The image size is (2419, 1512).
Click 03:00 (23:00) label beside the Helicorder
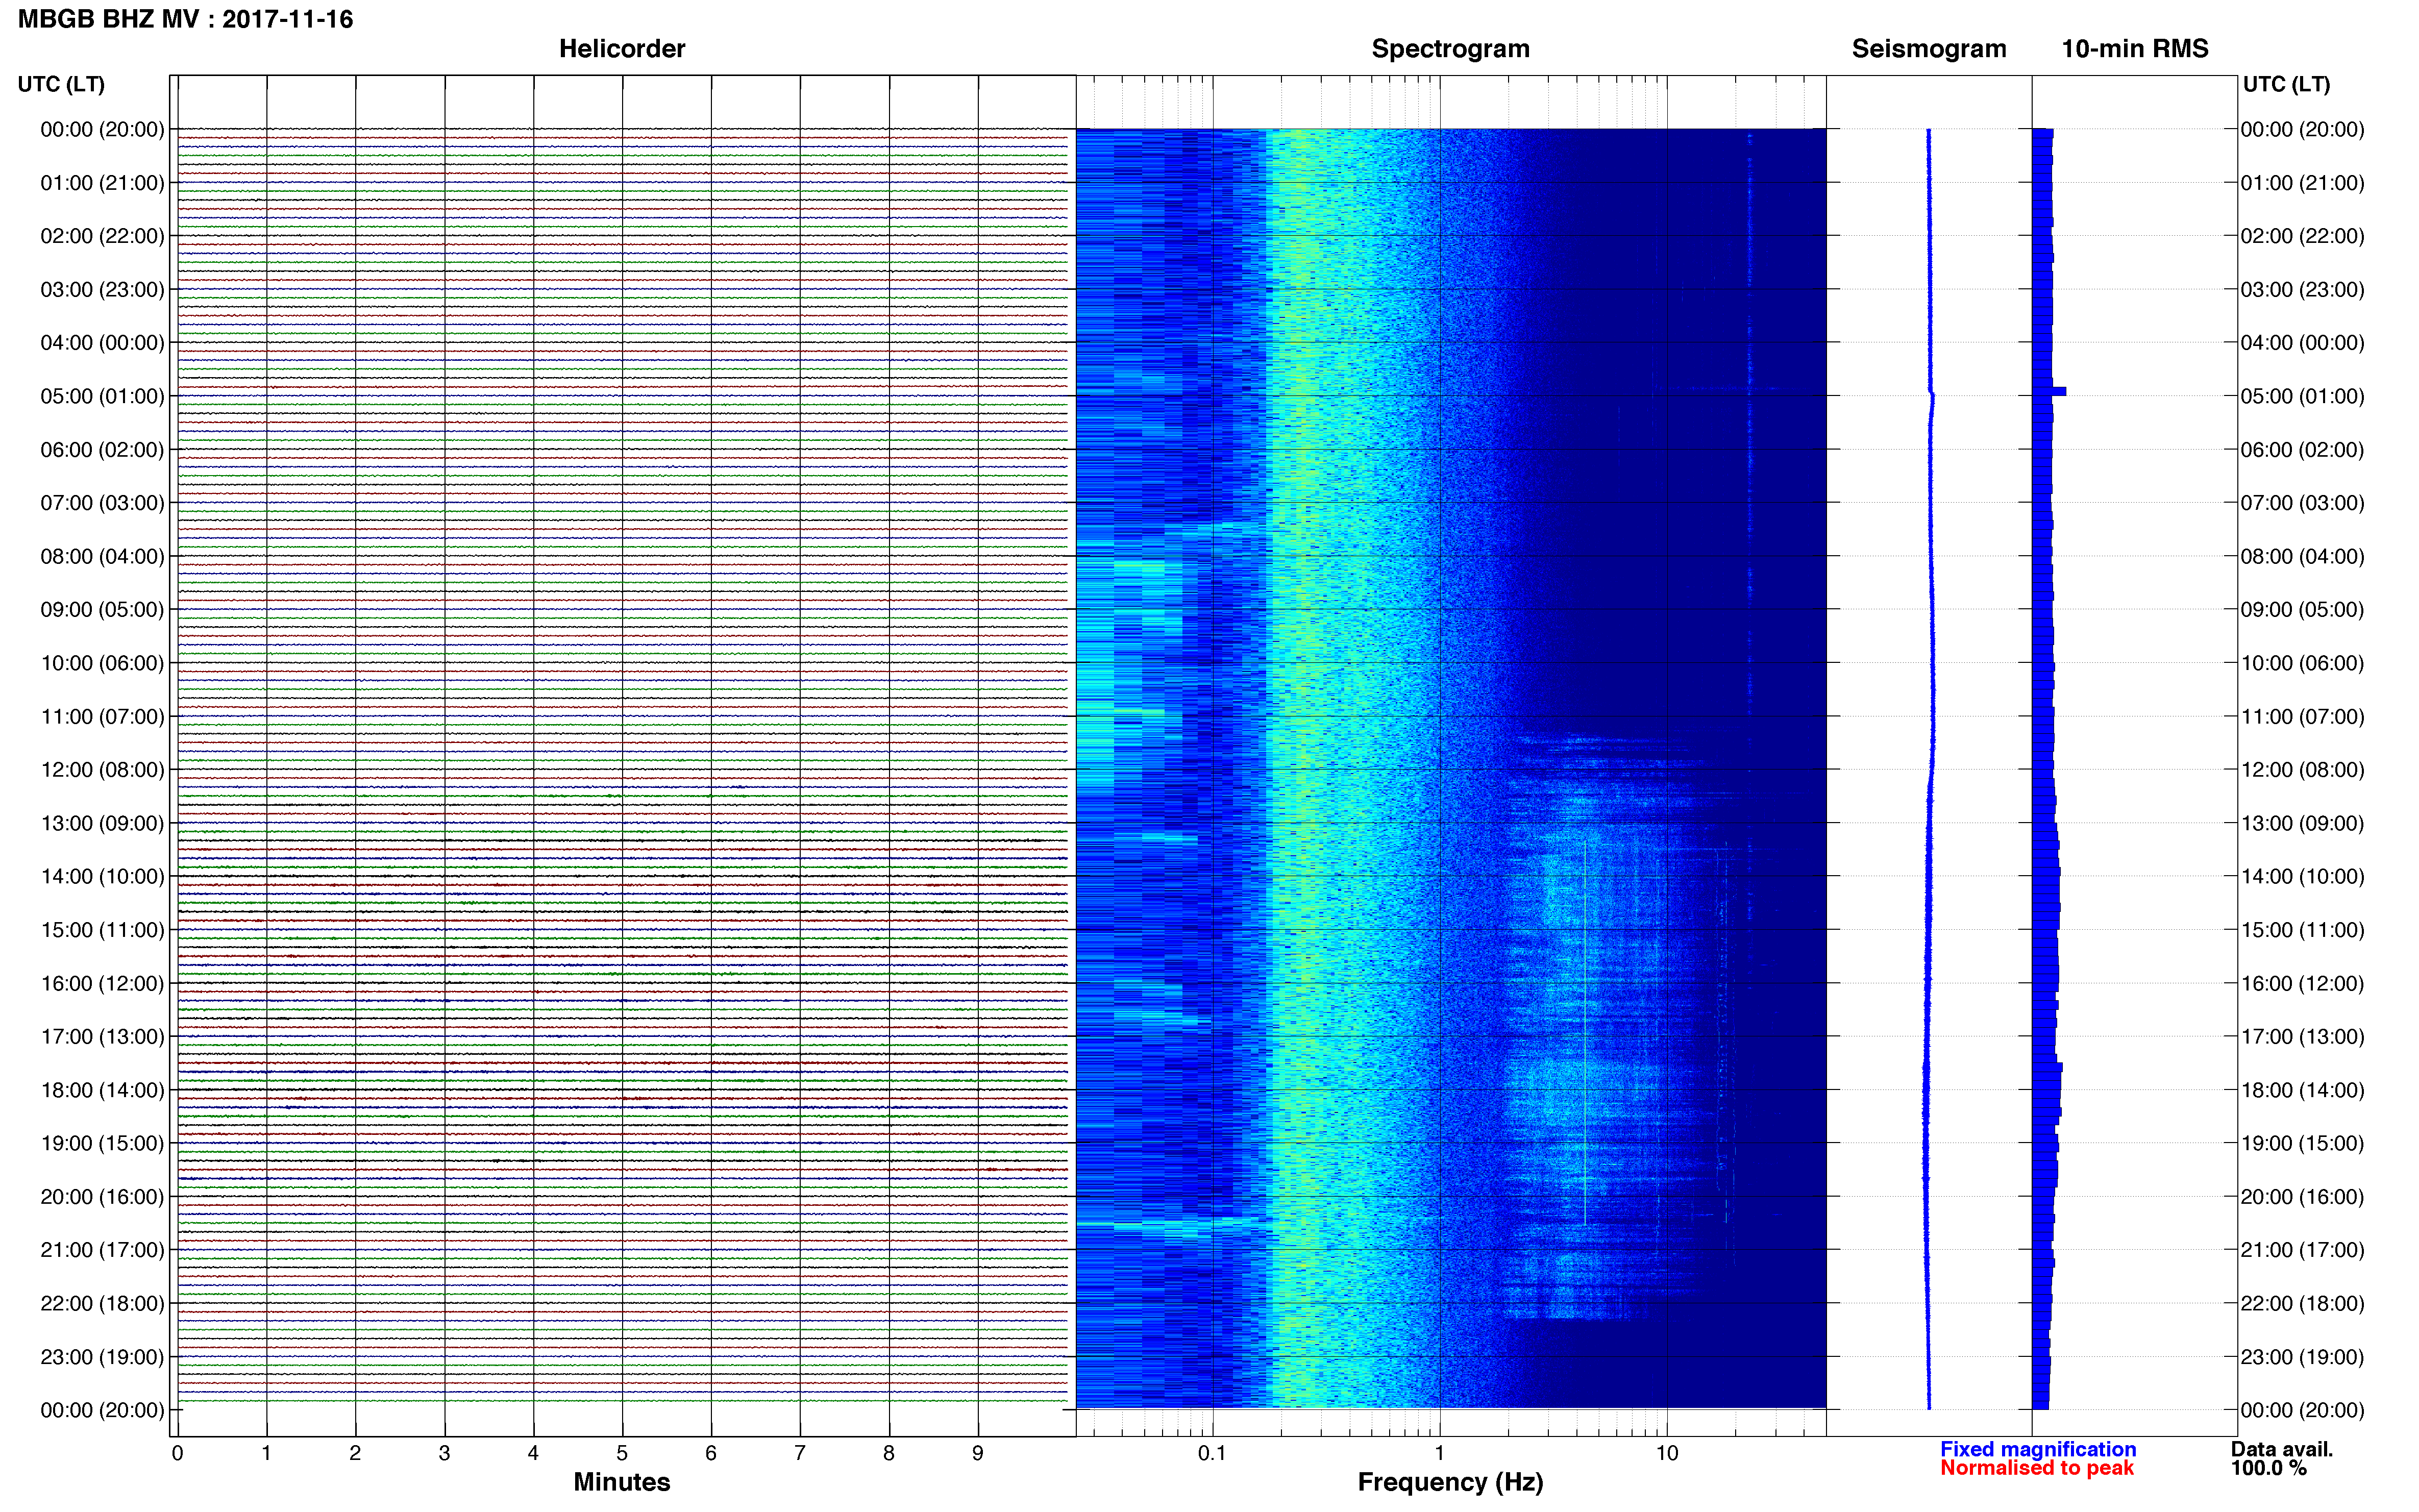tap(102, 290)
